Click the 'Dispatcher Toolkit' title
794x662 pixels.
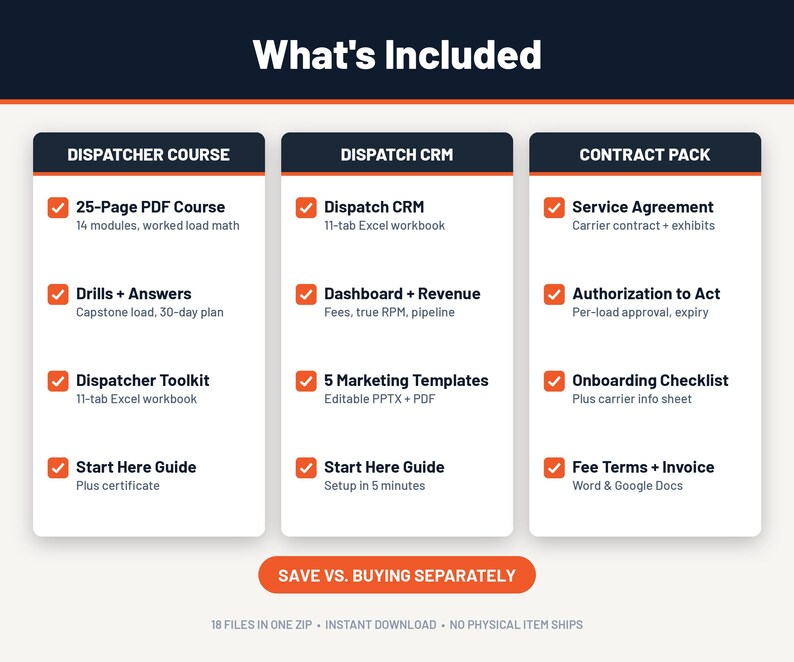(143, 380)
